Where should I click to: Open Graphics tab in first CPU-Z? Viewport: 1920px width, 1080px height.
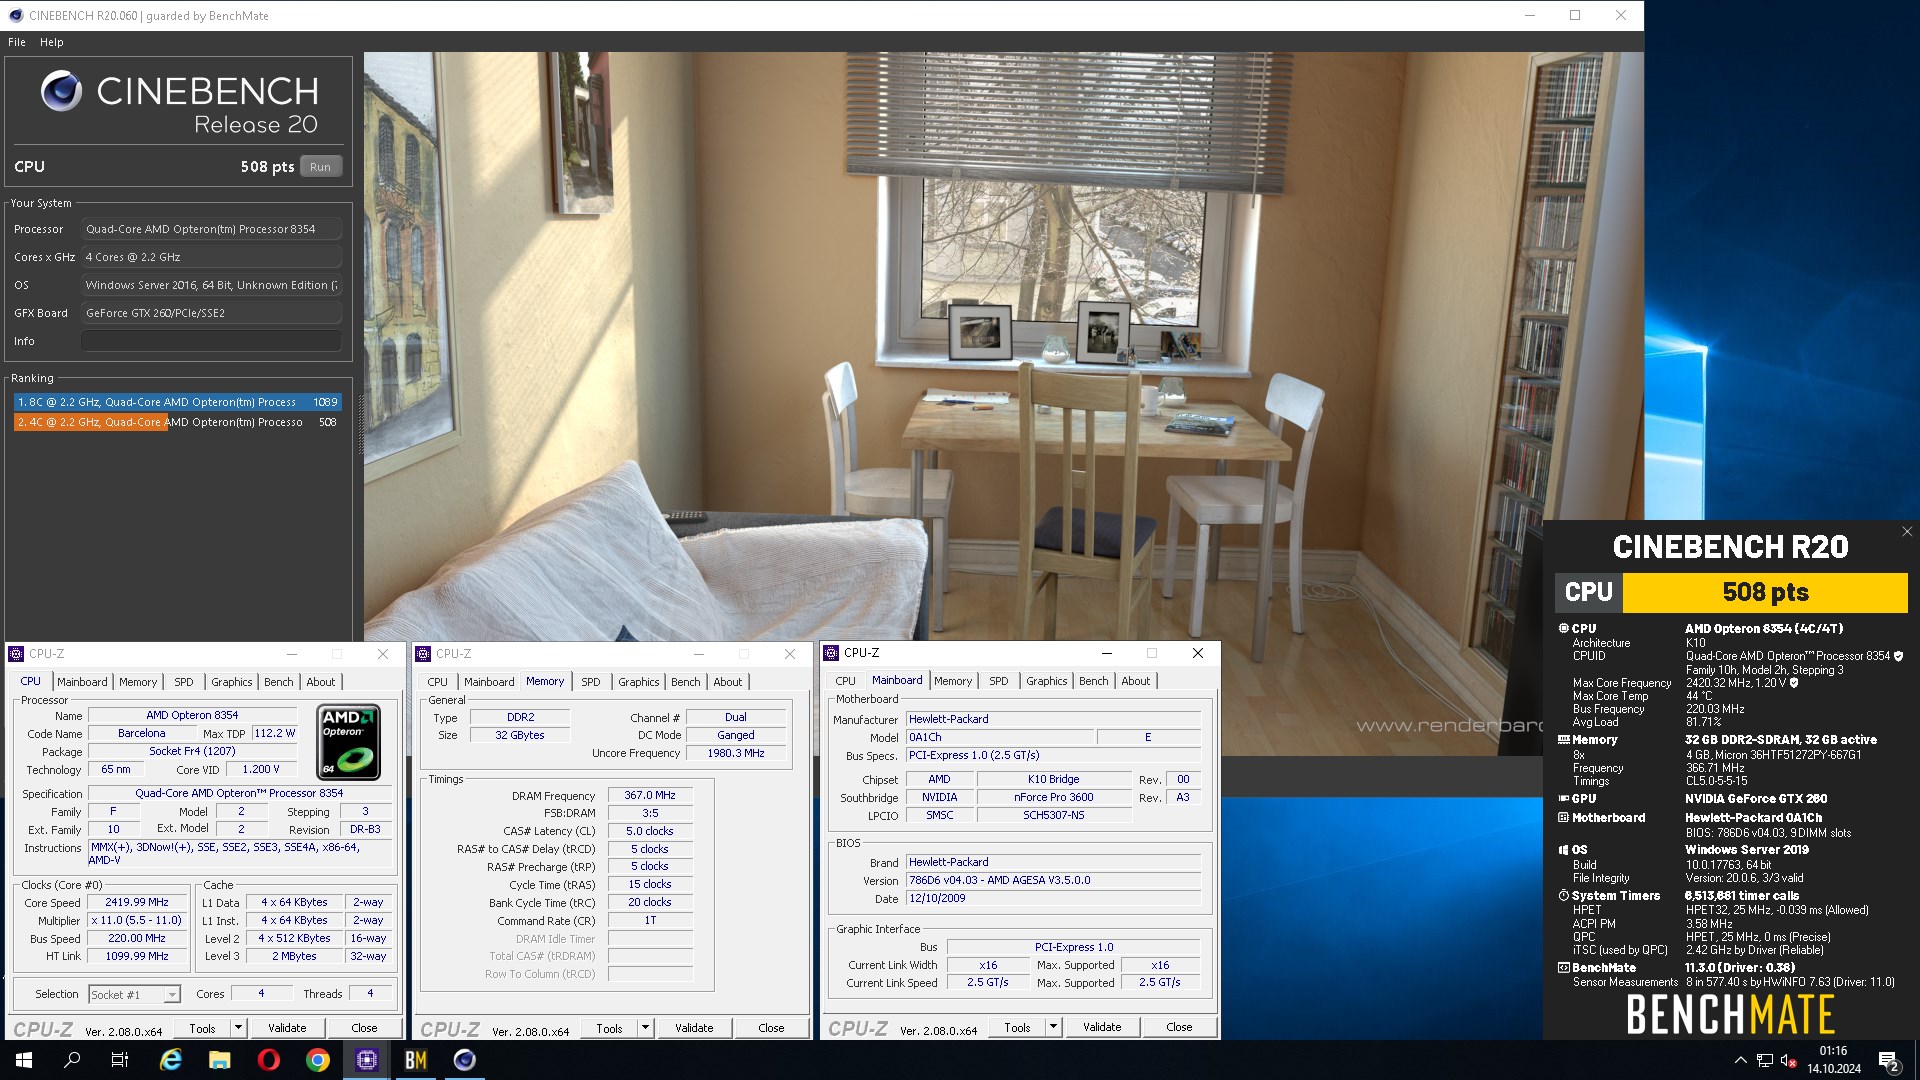232,682
